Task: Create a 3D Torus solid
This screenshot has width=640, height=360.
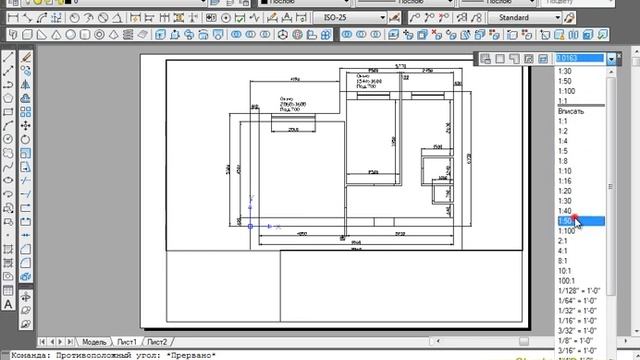Action: (99, 35)
